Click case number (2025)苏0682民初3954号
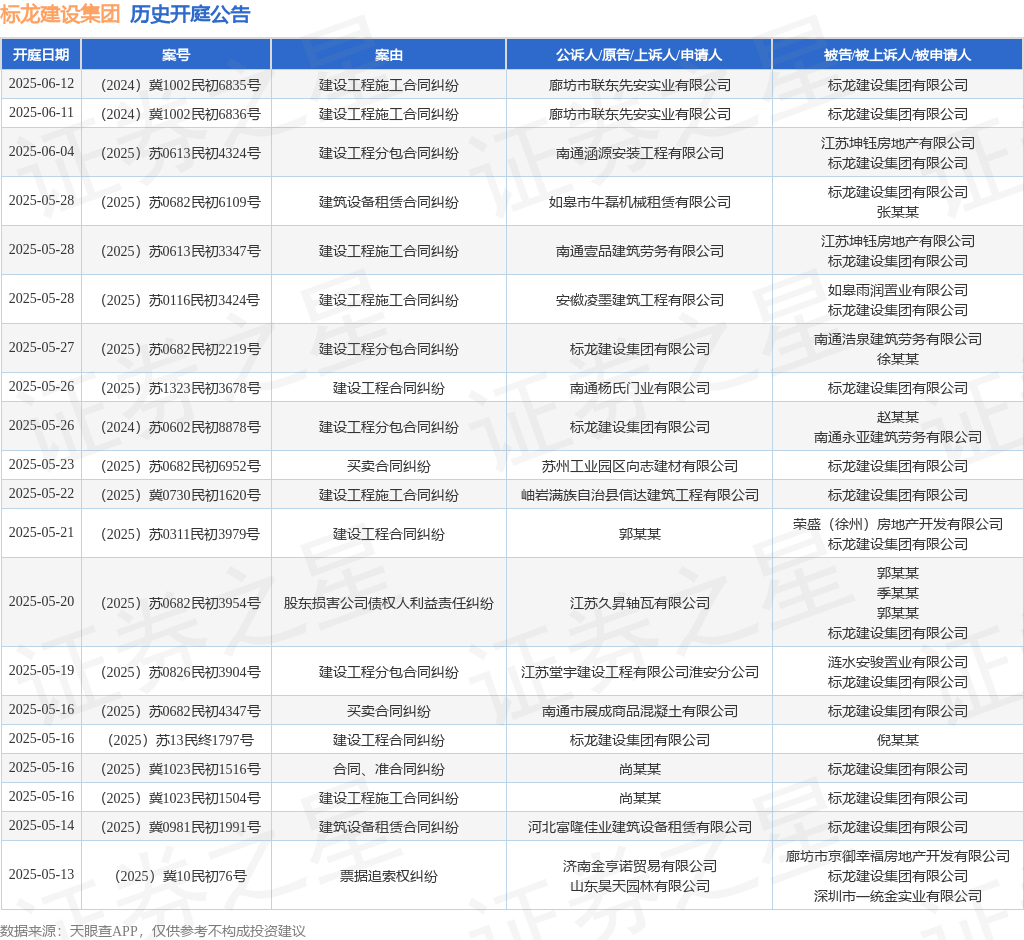This screenshot has height=940, width=1024. [x=180, y=603]
